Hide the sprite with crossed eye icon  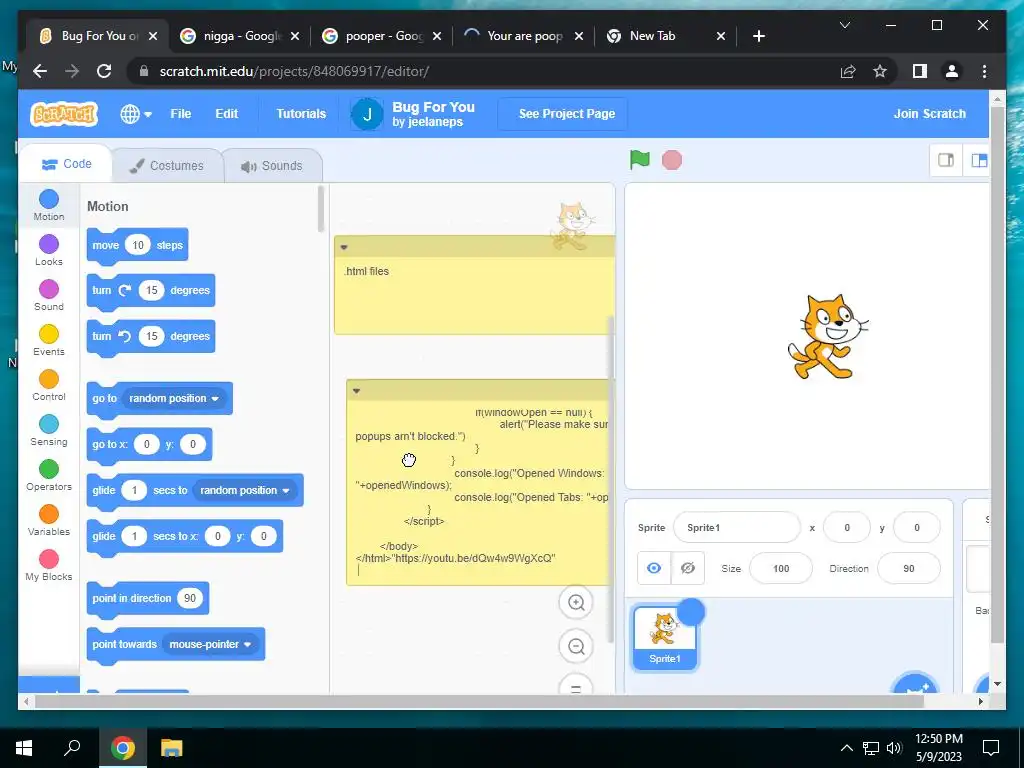tap(688, 568)
